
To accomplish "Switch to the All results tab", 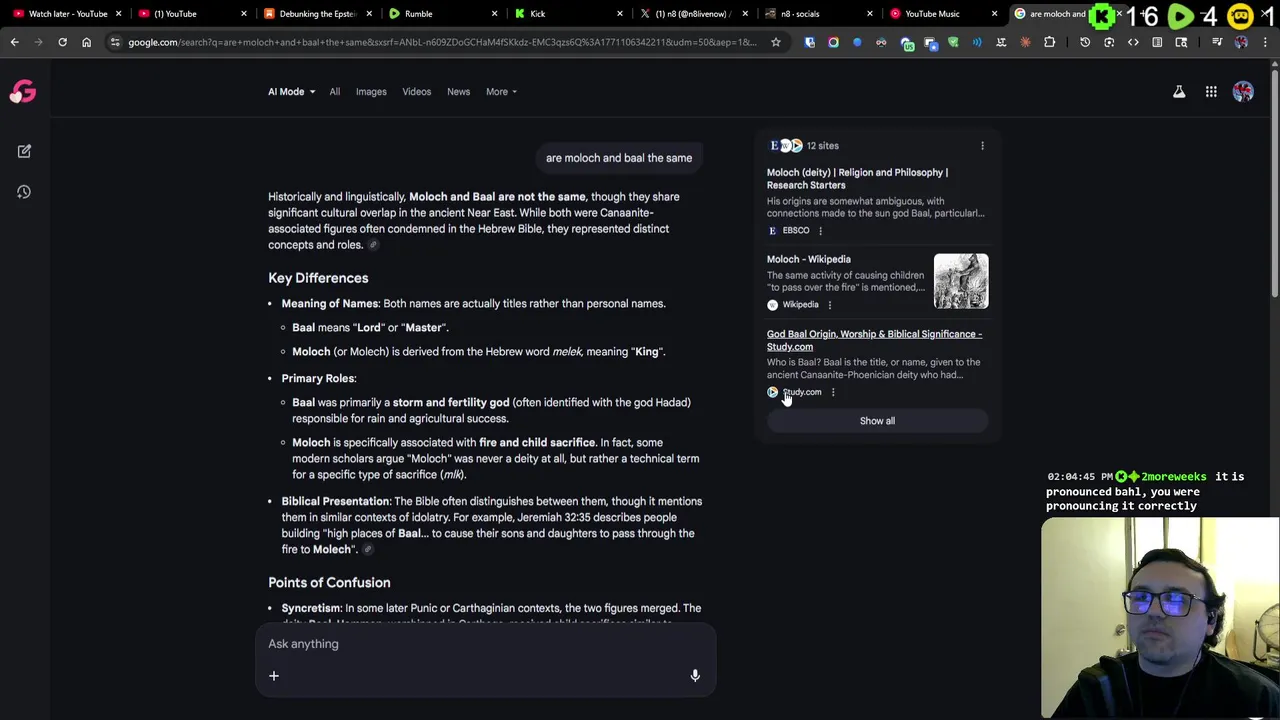I will (335, 92).
